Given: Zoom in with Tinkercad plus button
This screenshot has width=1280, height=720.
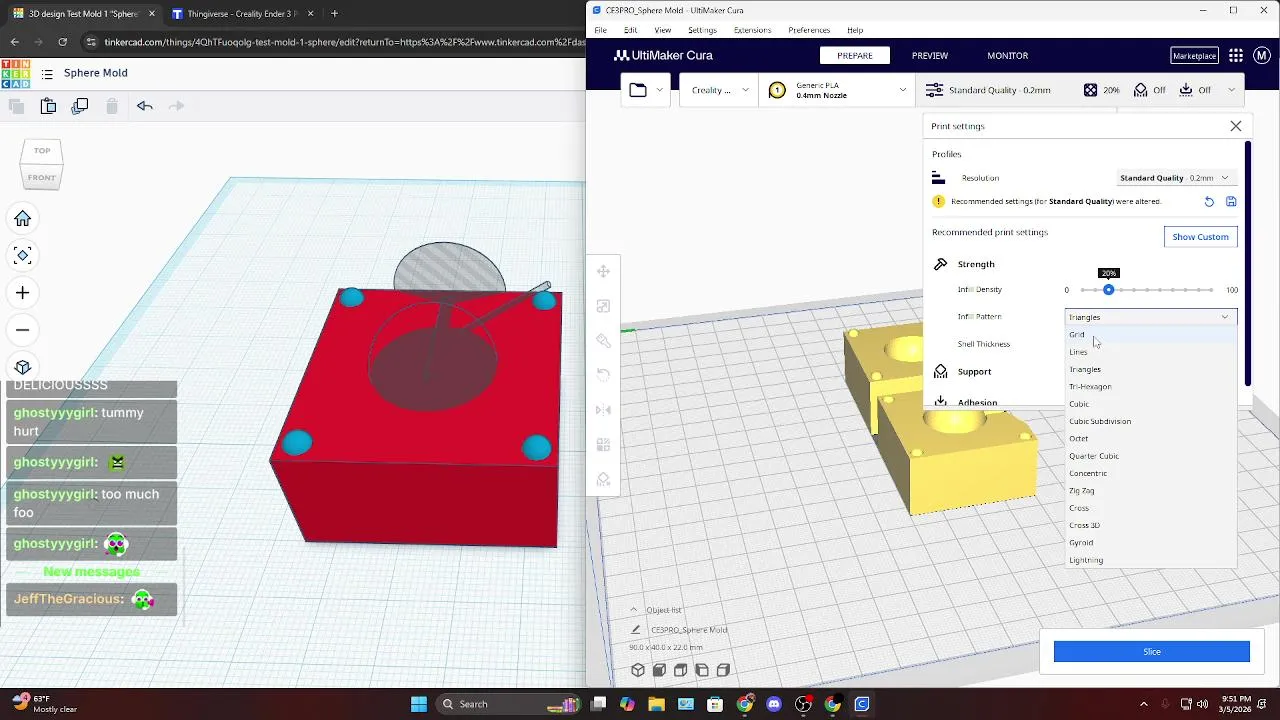Looking at the screenshot, I should coord(23,293).
